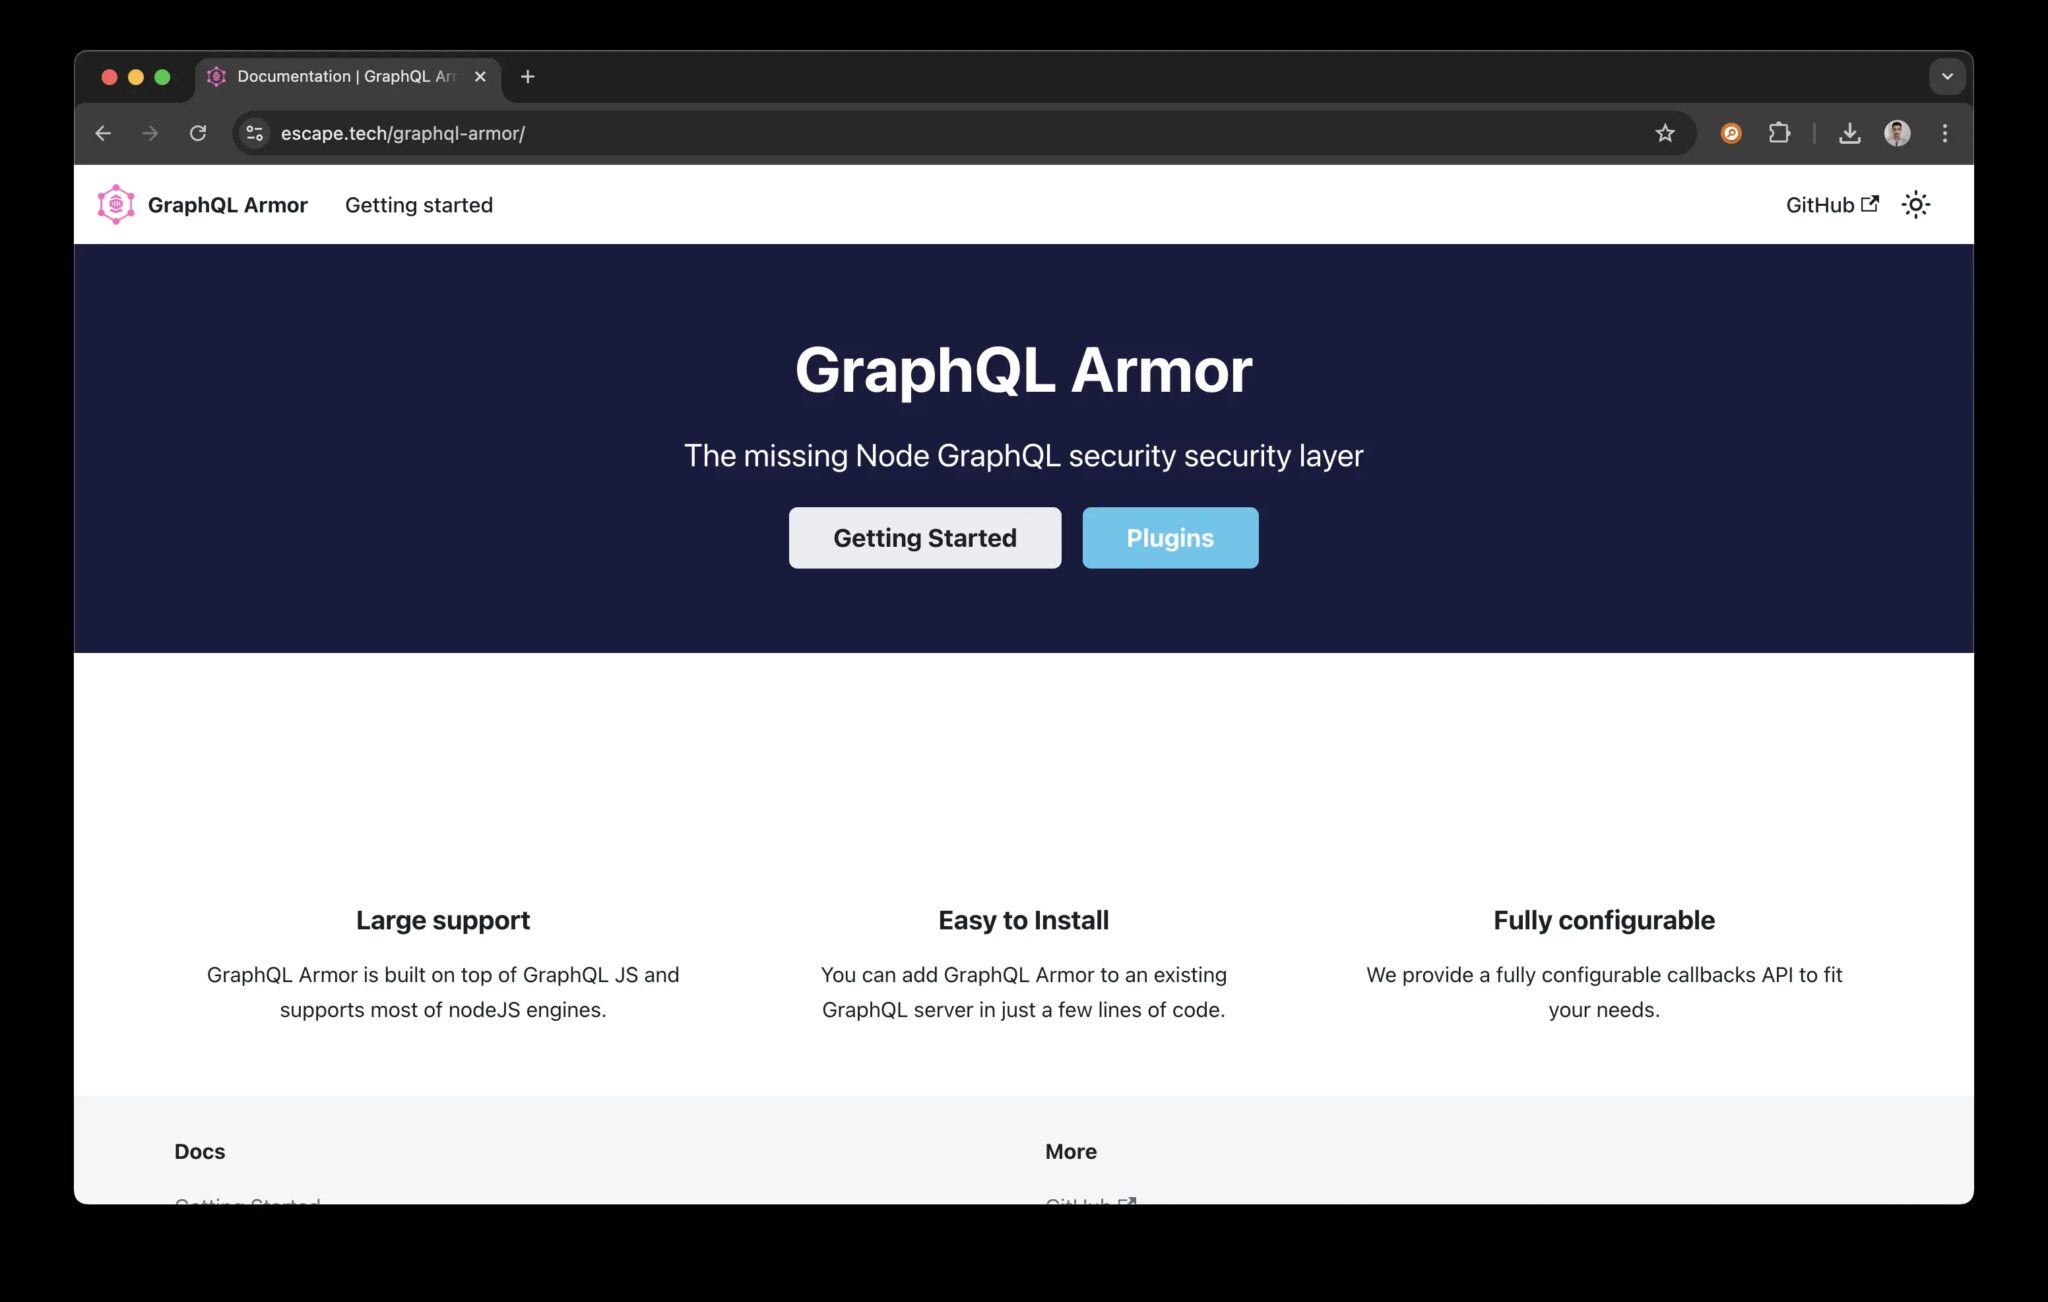This screenshot has height=1302, width=2048.
Task: Toggle the light/dark theme sun icon
Action: coord(1915,205)
